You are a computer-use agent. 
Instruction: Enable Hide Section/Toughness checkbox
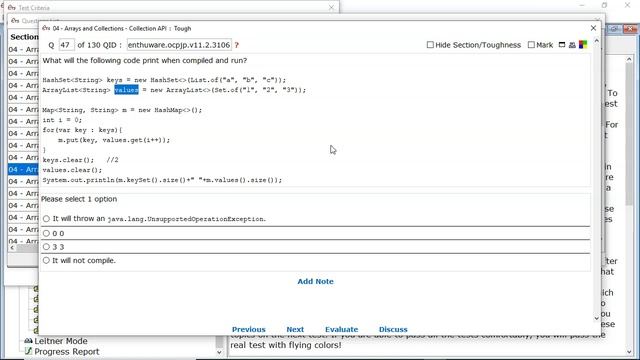[430, 45]
